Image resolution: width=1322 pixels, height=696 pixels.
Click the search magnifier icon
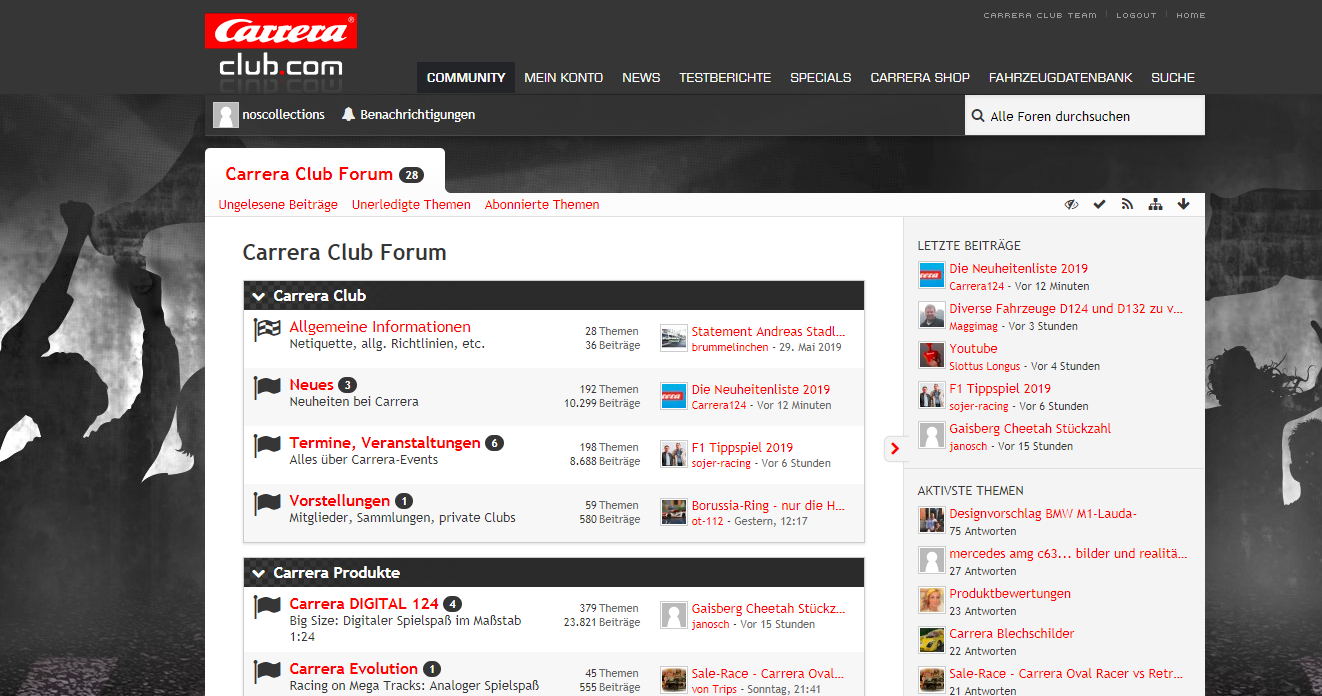pos(978,116)
